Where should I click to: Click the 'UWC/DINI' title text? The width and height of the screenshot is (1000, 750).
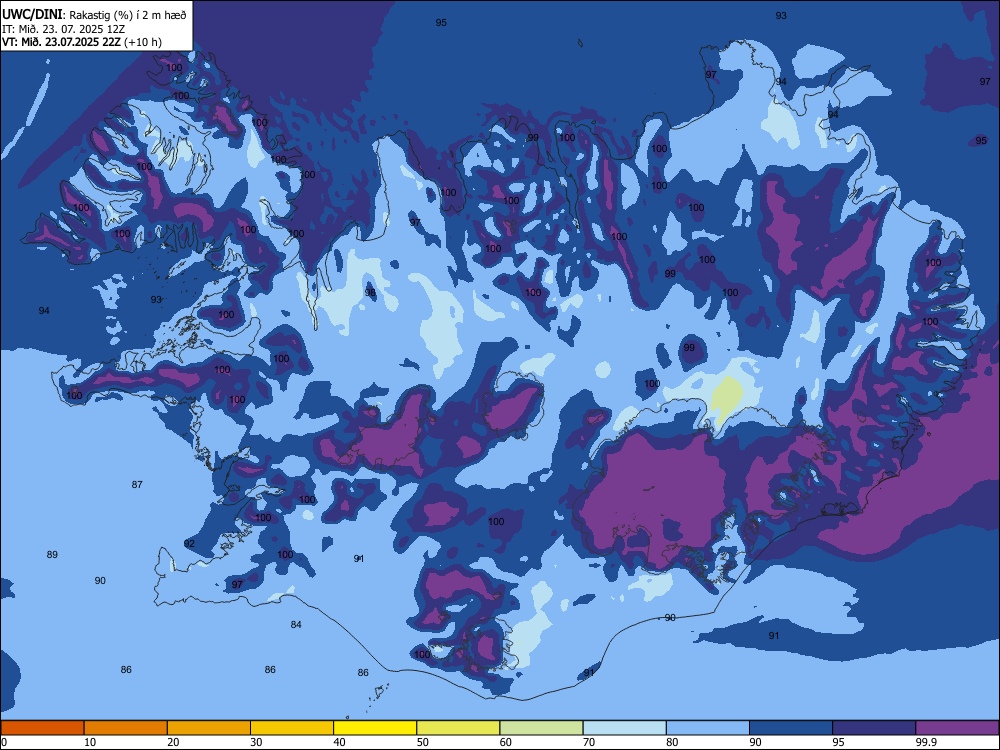pyautogui.click(x=32, y=15)
